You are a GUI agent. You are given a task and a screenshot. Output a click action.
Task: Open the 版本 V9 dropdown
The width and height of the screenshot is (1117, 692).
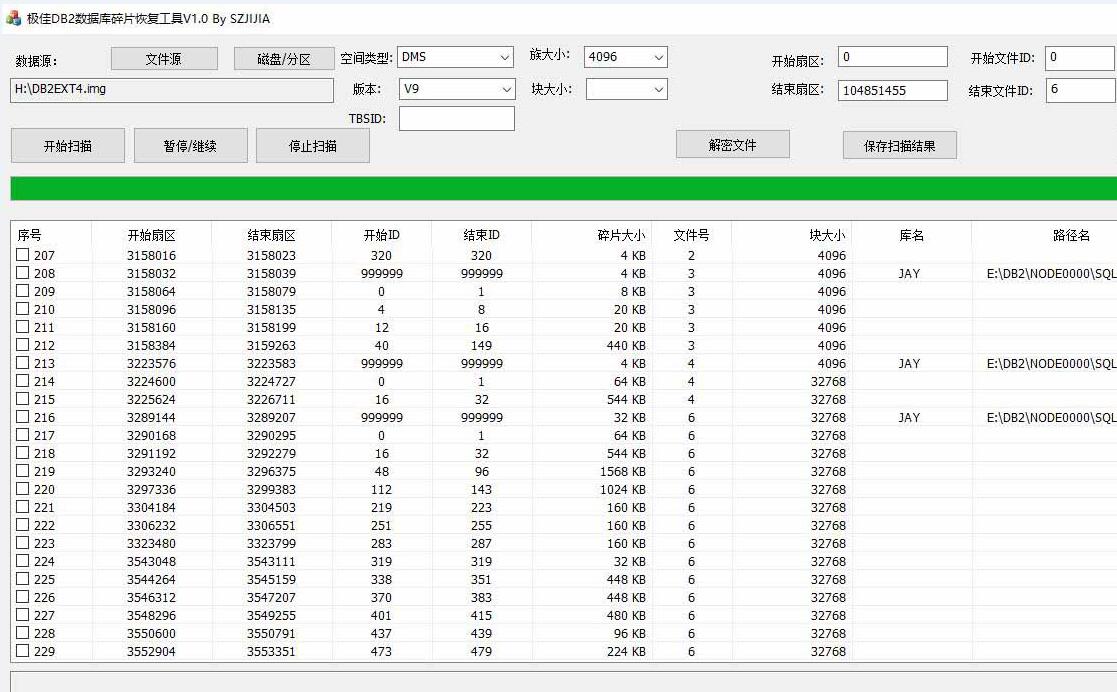(x=456, y=90)
